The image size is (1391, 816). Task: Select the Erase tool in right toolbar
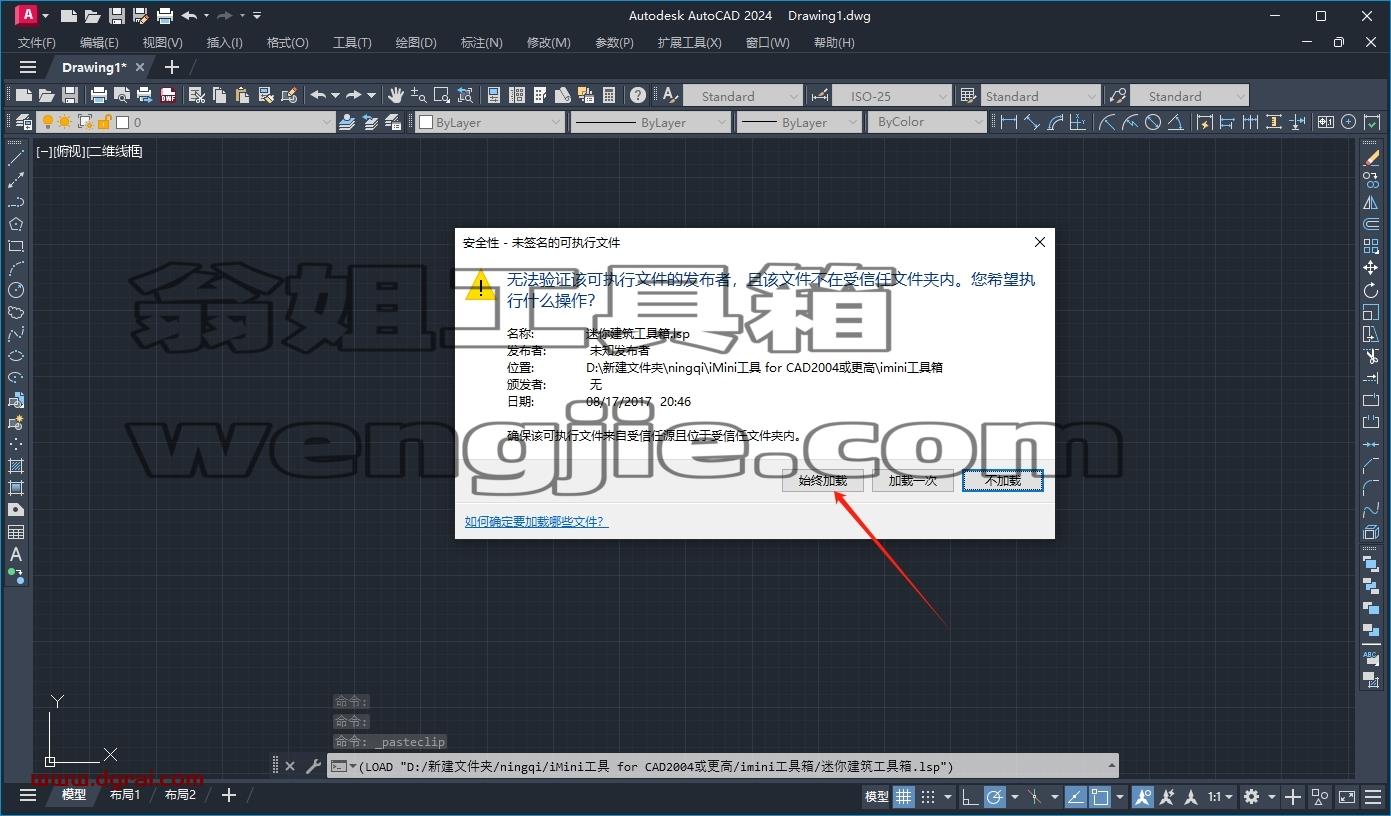pos(1370,159)
